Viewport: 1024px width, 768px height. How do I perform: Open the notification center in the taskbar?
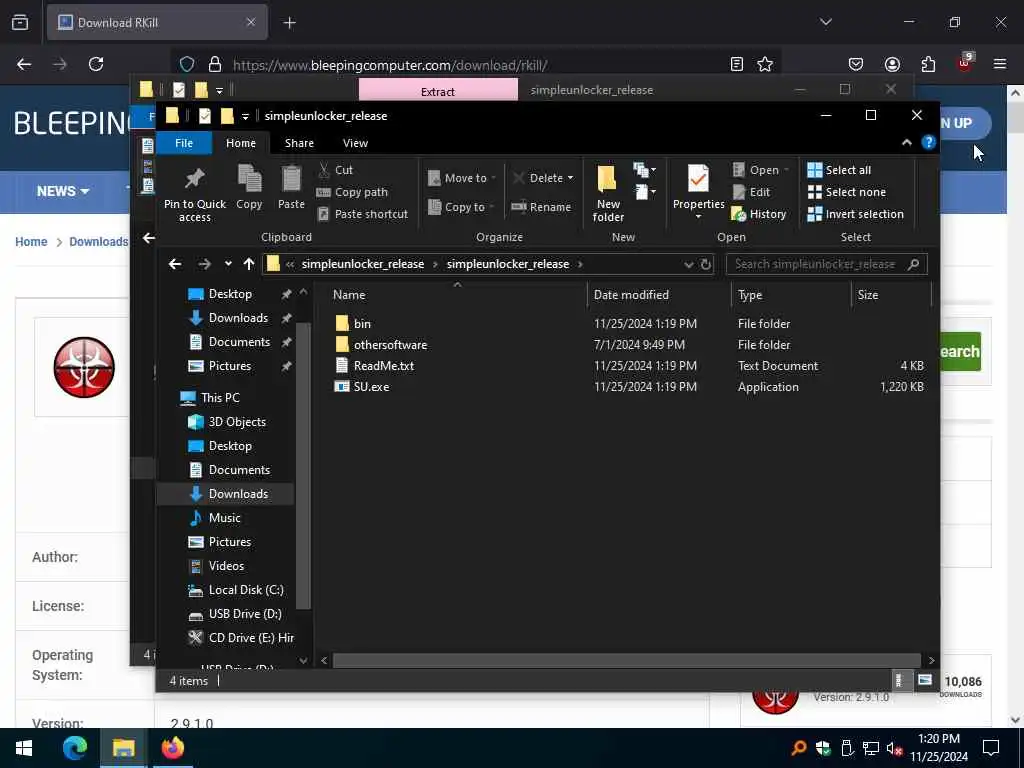pos(991,748)
